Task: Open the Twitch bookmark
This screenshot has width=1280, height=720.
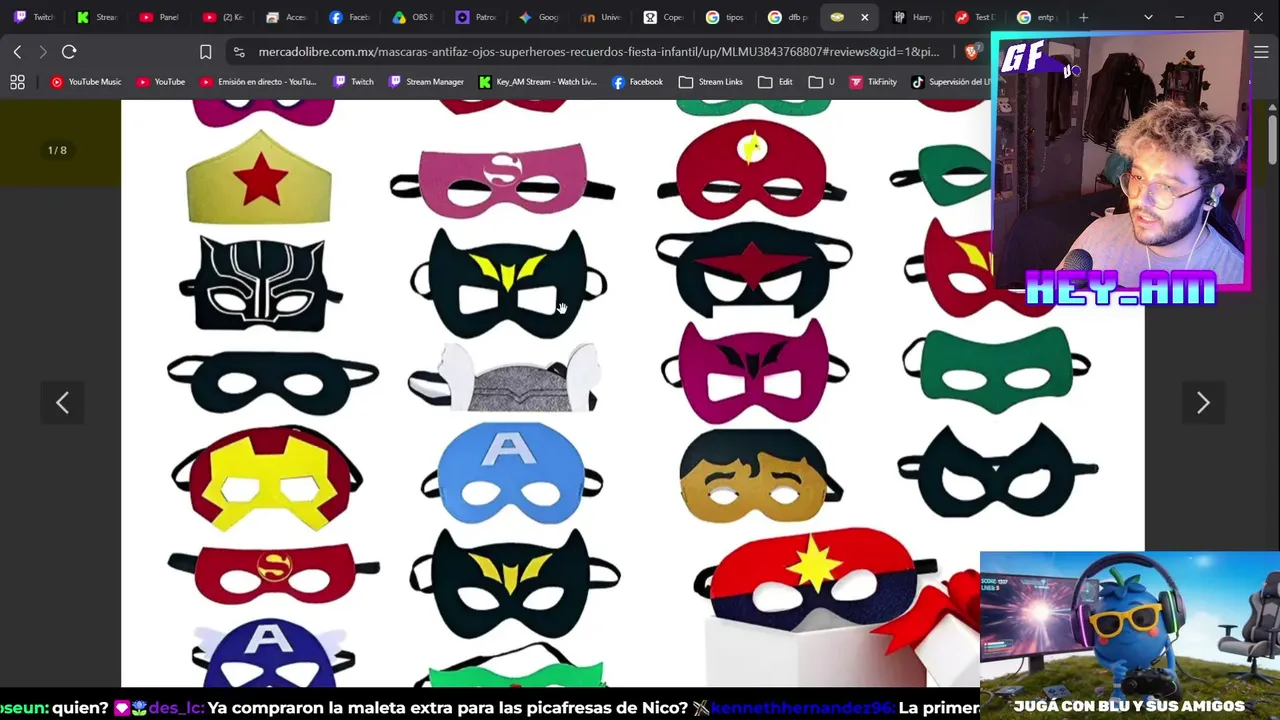Action: [x=354, y=82]
